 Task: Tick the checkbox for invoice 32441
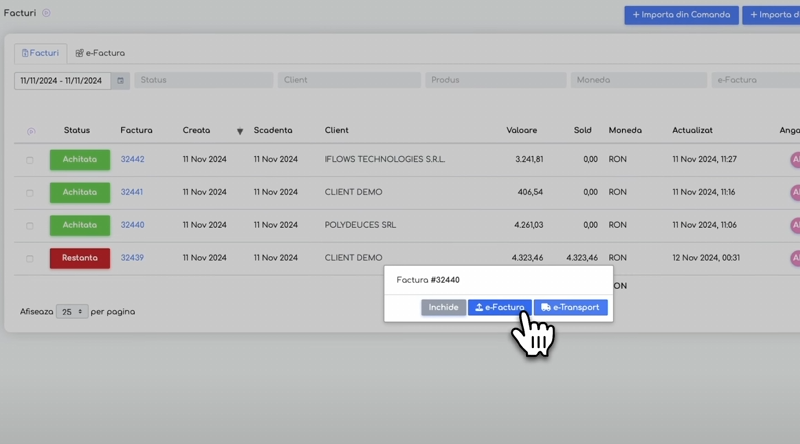[30, 193]
